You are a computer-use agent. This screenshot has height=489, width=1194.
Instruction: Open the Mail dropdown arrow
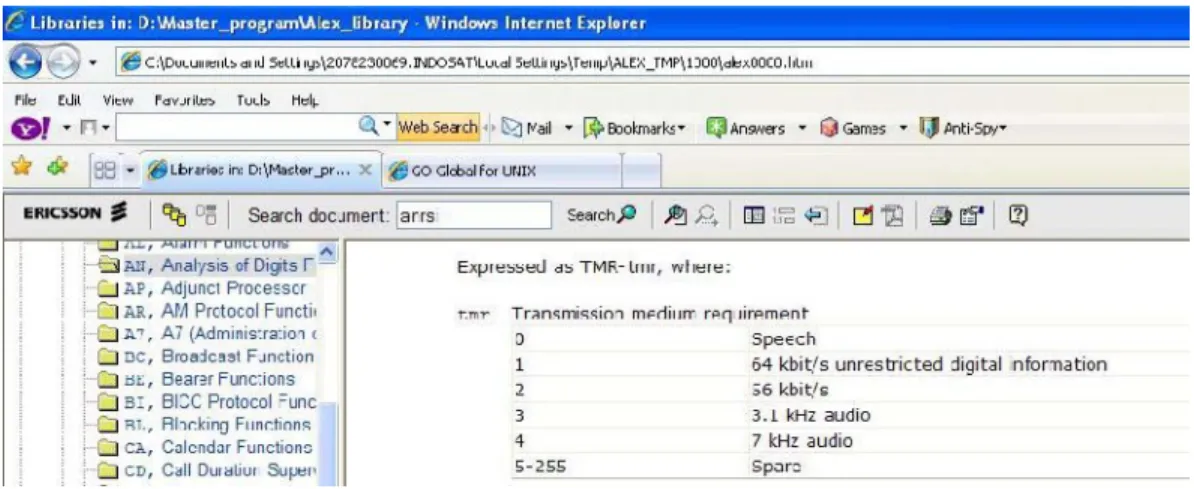pyautogui.click(x=568, y=128)
